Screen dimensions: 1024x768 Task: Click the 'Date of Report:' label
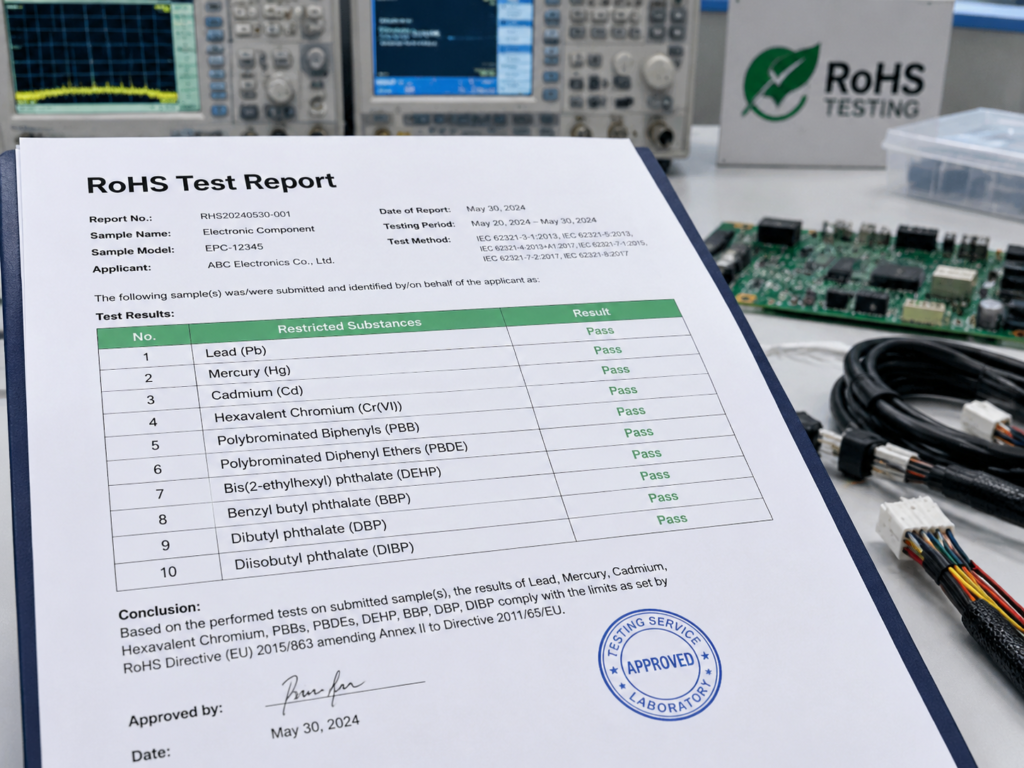click(x=415, y=210)
